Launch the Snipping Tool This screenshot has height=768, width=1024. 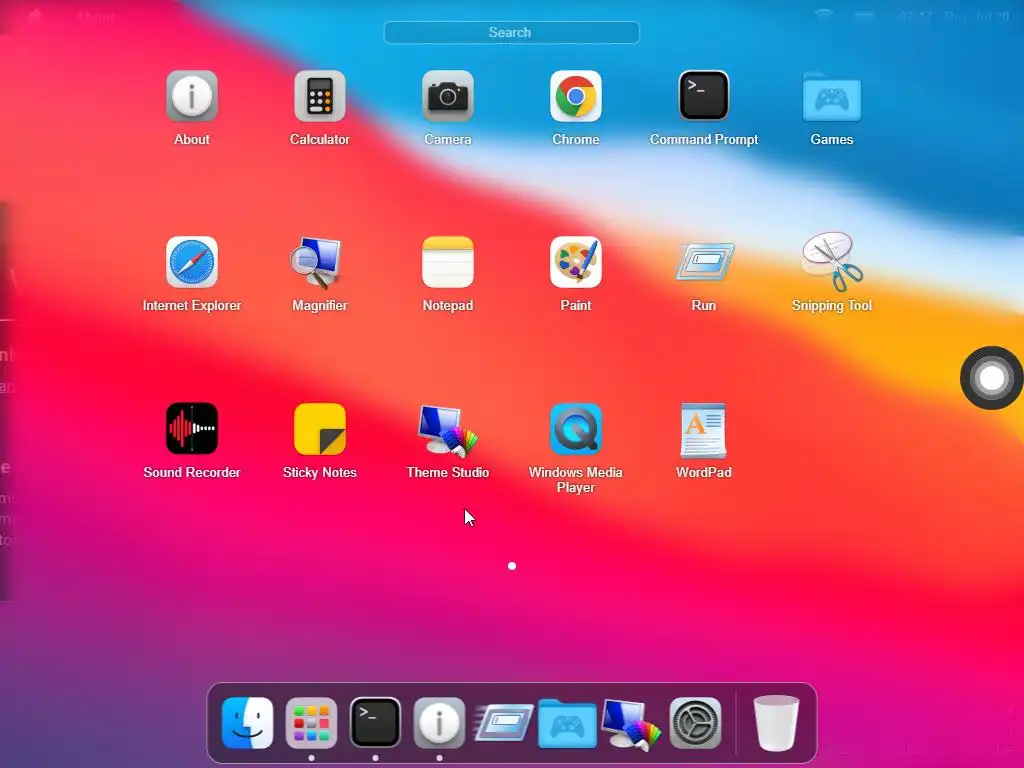(832, 261)
